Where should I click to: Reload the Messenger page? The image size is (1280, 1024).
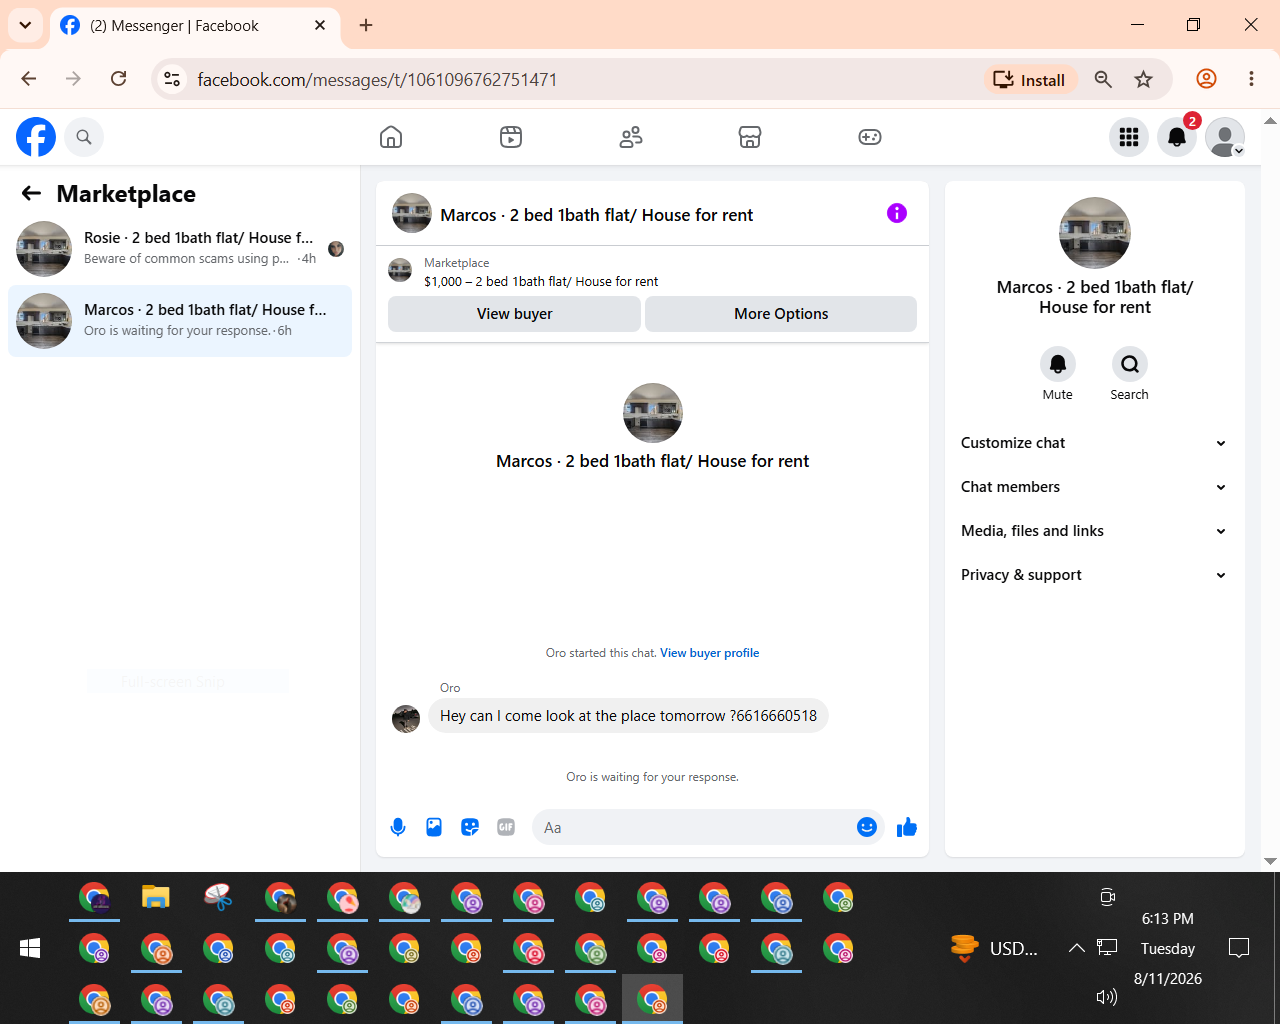pyautogui.click(x=118, y=79)
